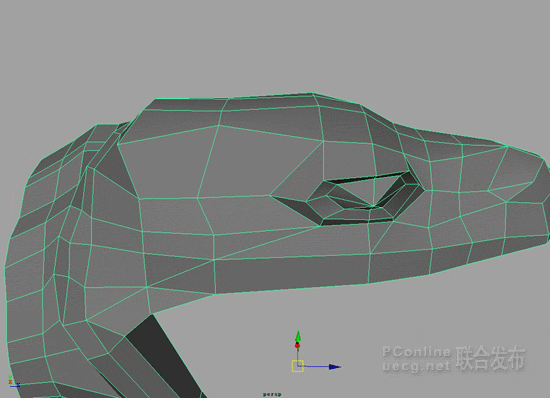Click the XYZ view axis indicator

pos(14,381)
